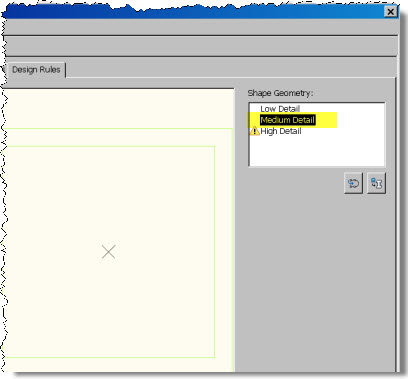The height and width of the screenshot is (379, 408).
Task: Select High Detail shape geometry entry
Action: (x=281, y=131)
